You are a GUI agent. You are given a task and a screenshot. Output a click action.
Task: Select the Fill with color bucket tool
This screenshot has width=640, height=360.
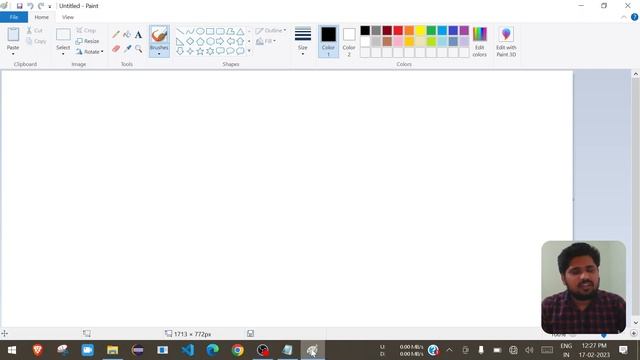[127, 35]
